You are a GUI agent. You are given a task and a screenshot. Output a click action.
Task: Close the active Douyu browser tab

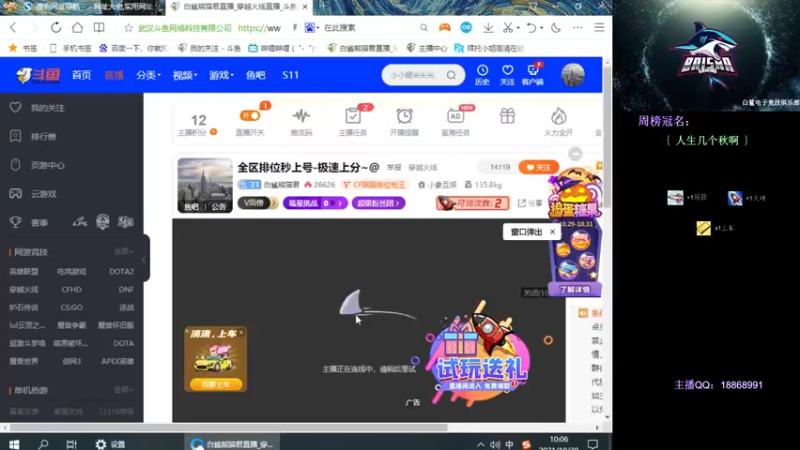(x=305, y=7)
